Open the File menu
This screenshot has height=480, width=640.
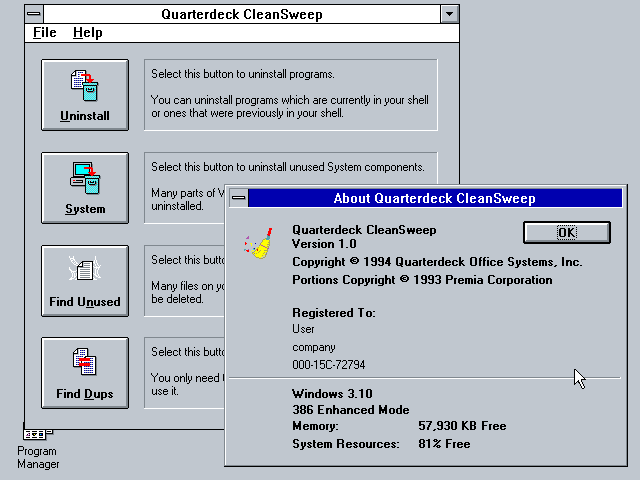coord(44,33)
